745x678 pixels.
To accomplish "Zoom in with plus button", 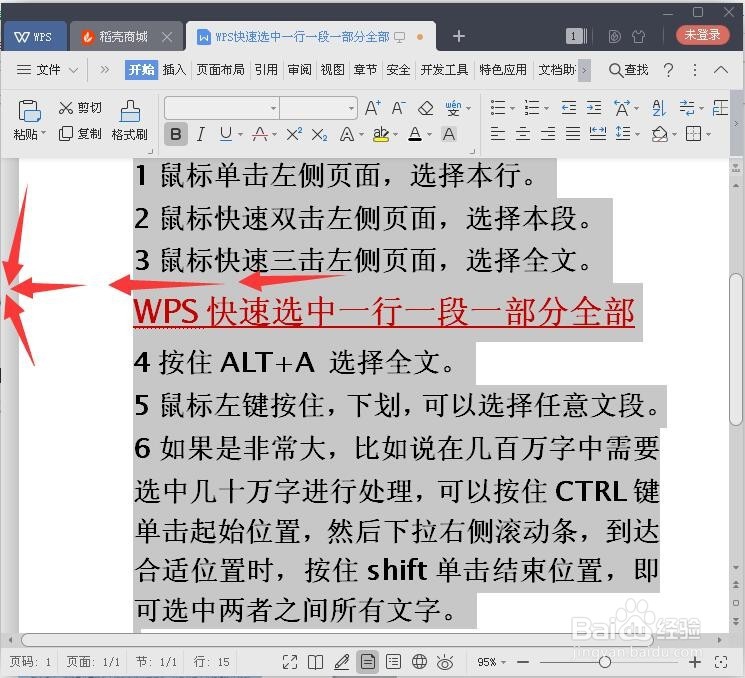I will 695,662.
